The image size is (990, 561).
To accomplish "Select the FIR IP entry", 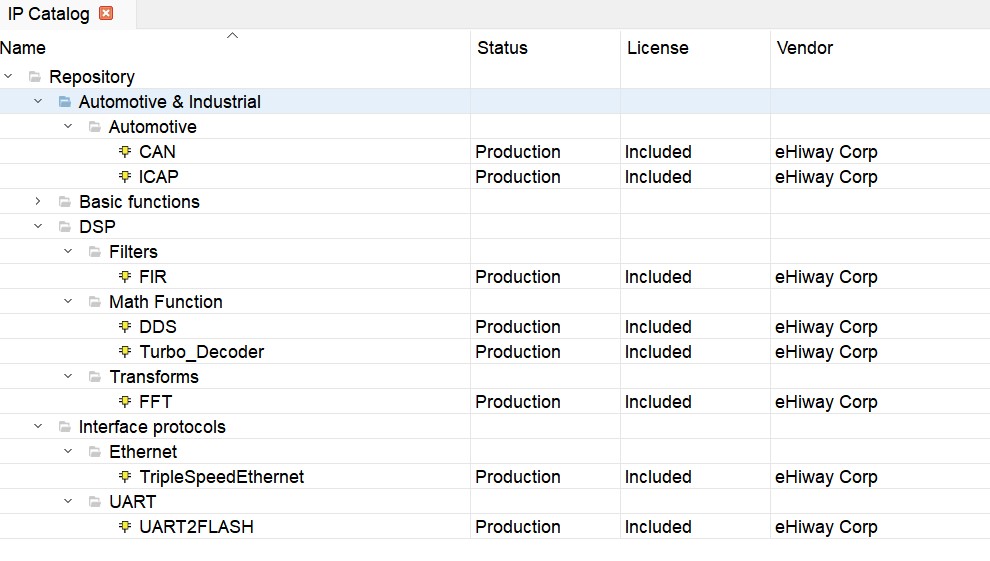I will (153, 277).
